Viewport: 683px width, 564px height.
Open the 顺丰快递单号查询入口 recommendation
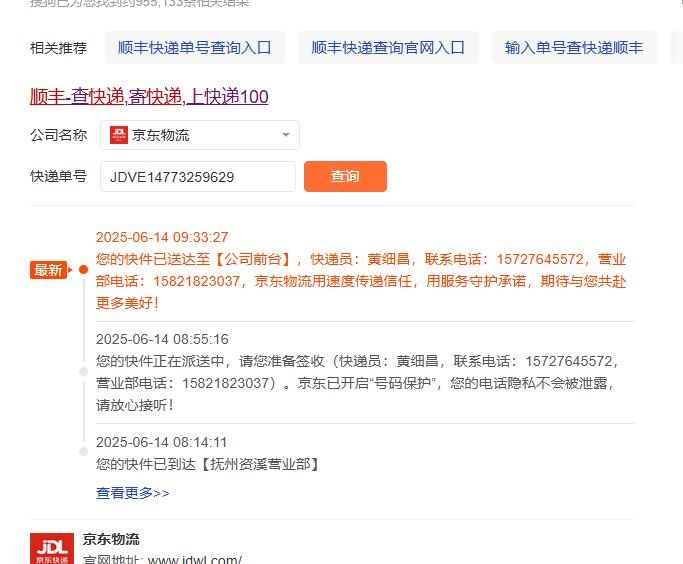click(195, 47)
